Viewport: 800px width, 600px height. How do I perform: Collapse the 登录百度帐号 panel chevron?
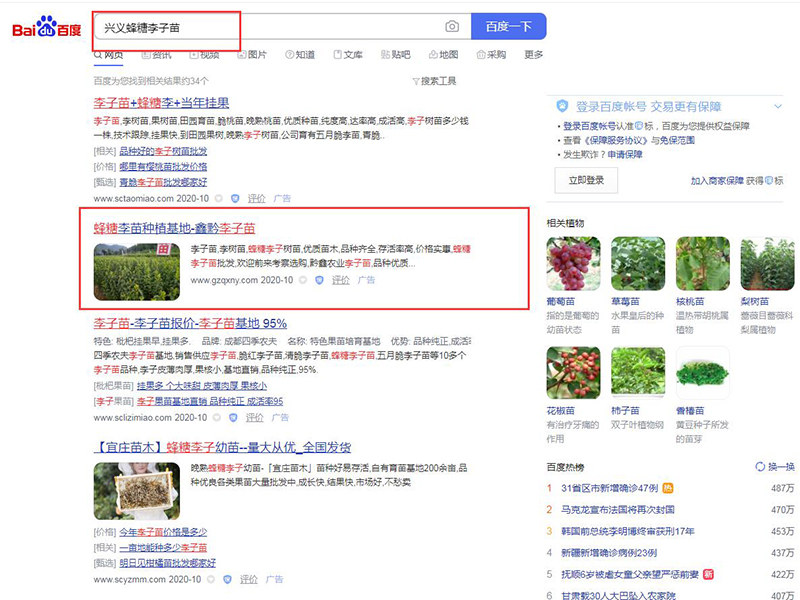pyautogui.click(x=778, y=107)
